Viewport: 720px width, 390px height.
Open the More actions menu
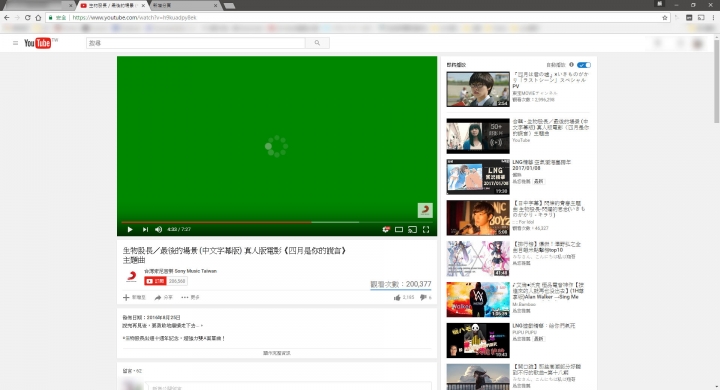pyautogui.click(x=190, y=298)
